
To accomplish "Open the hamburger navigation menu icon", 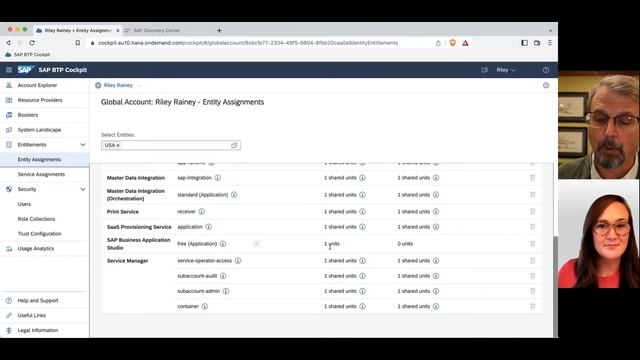I will 9,70.
